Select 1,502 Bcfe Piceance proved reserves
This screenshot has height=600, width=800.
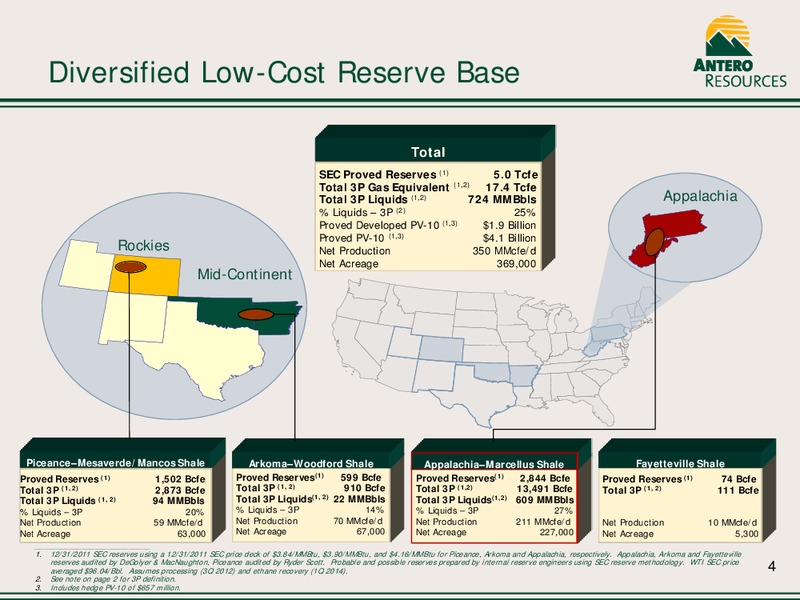click(180, 479)
